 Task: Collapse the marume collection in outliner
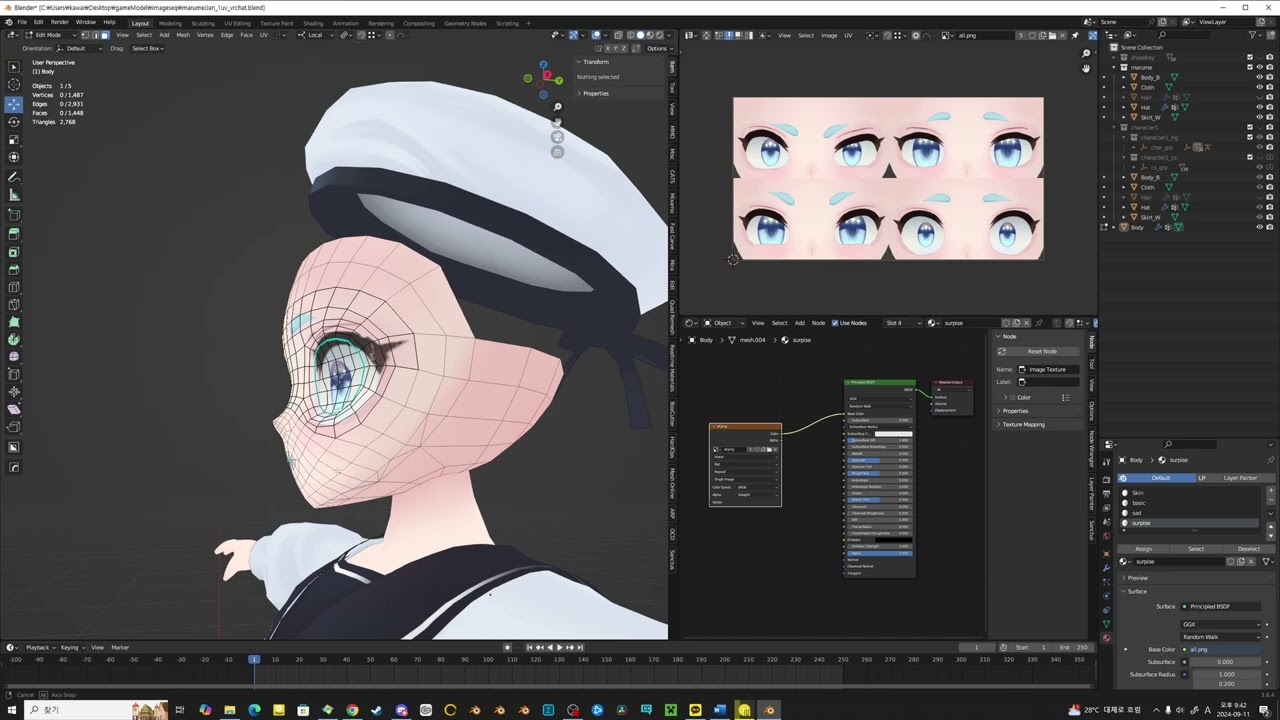(1114, 67)
